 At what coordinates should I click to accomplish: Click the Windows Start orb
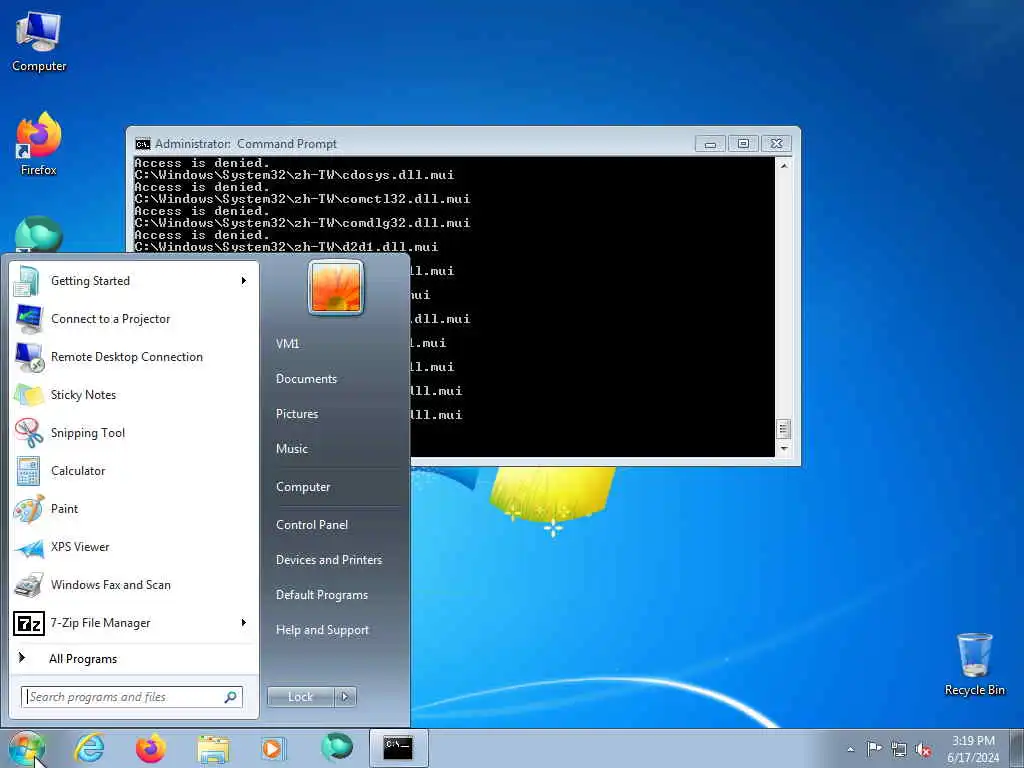click(x=26, y=748)
